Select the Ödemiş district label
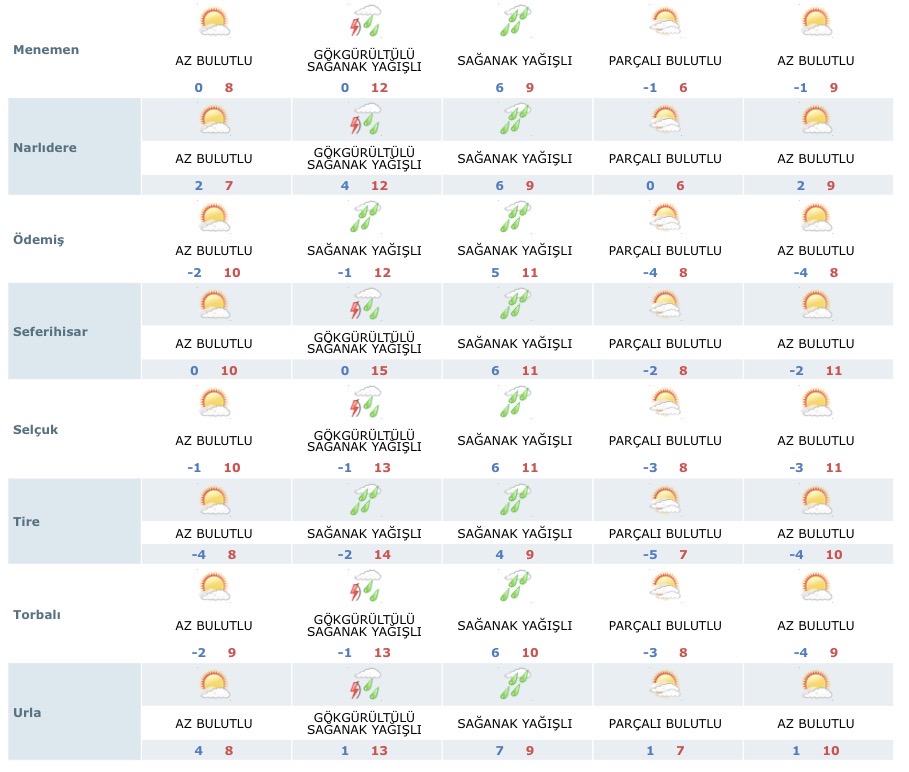 click(x=40, y=240)
